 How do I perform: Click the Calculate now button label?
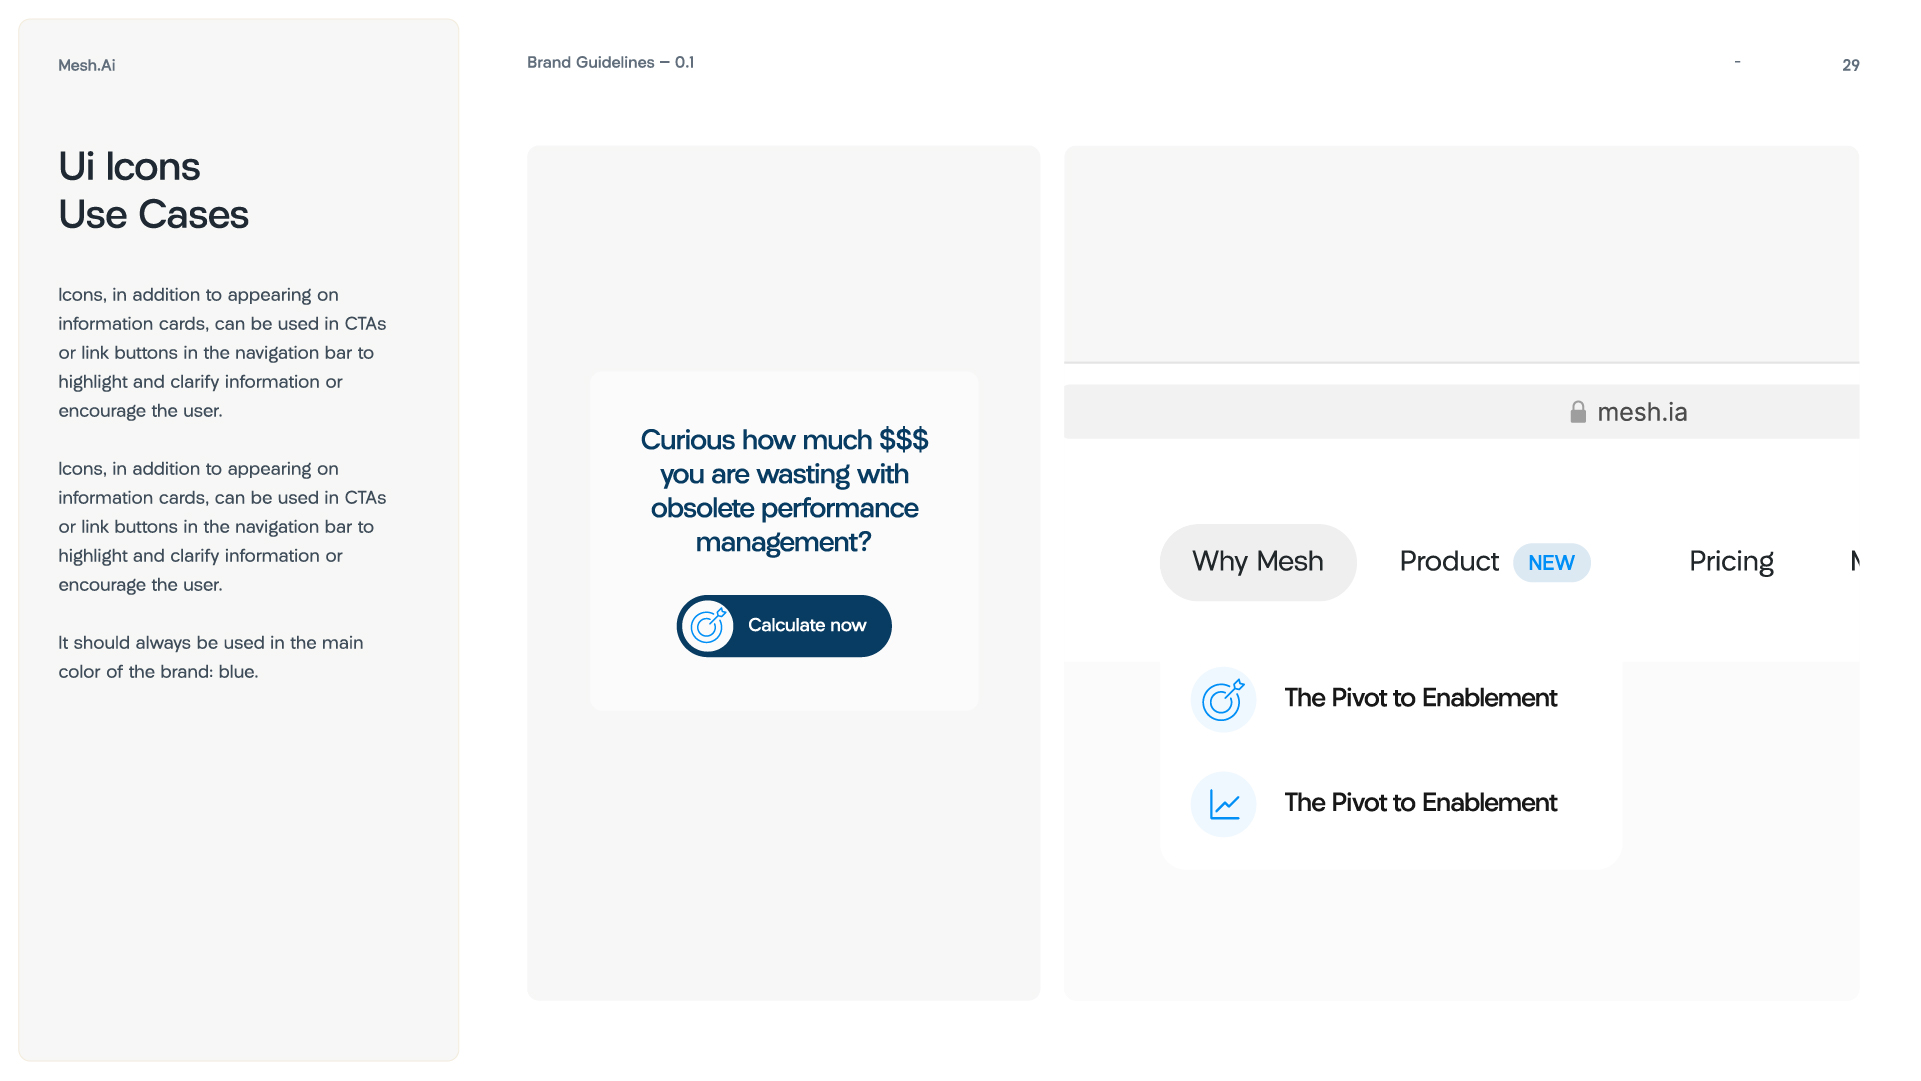(807, 625)
